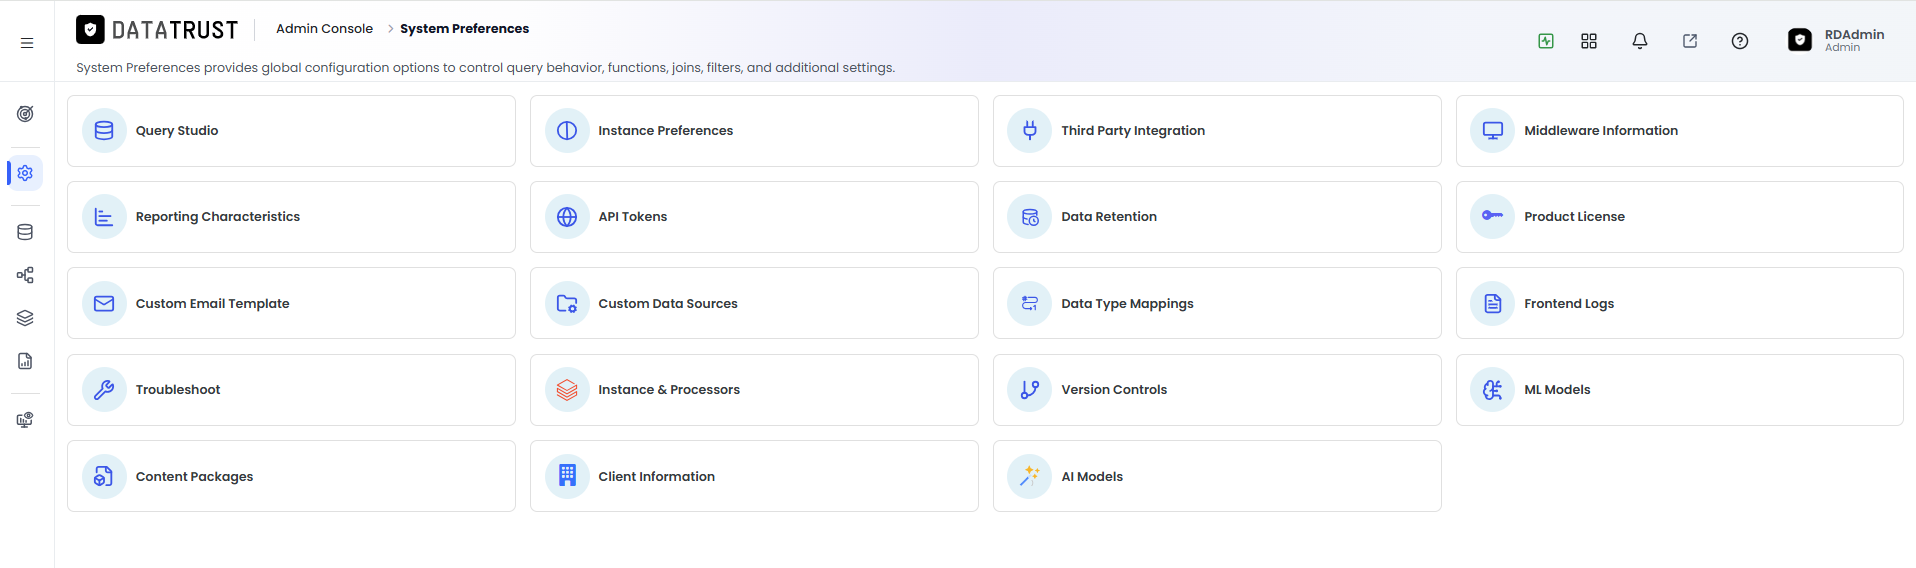Select the settings gear sidebar icon

pyautogui.click(x=25, y=173)
